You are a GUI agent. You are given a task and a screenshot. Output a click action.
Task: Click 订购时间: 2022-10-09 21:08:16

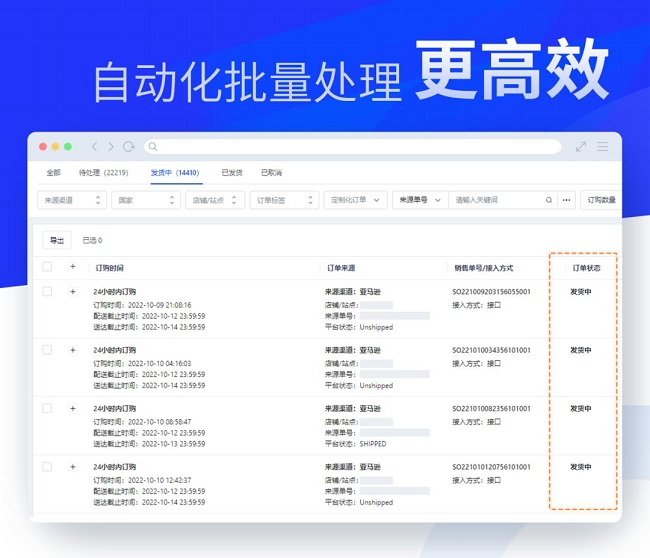(142, 305)
